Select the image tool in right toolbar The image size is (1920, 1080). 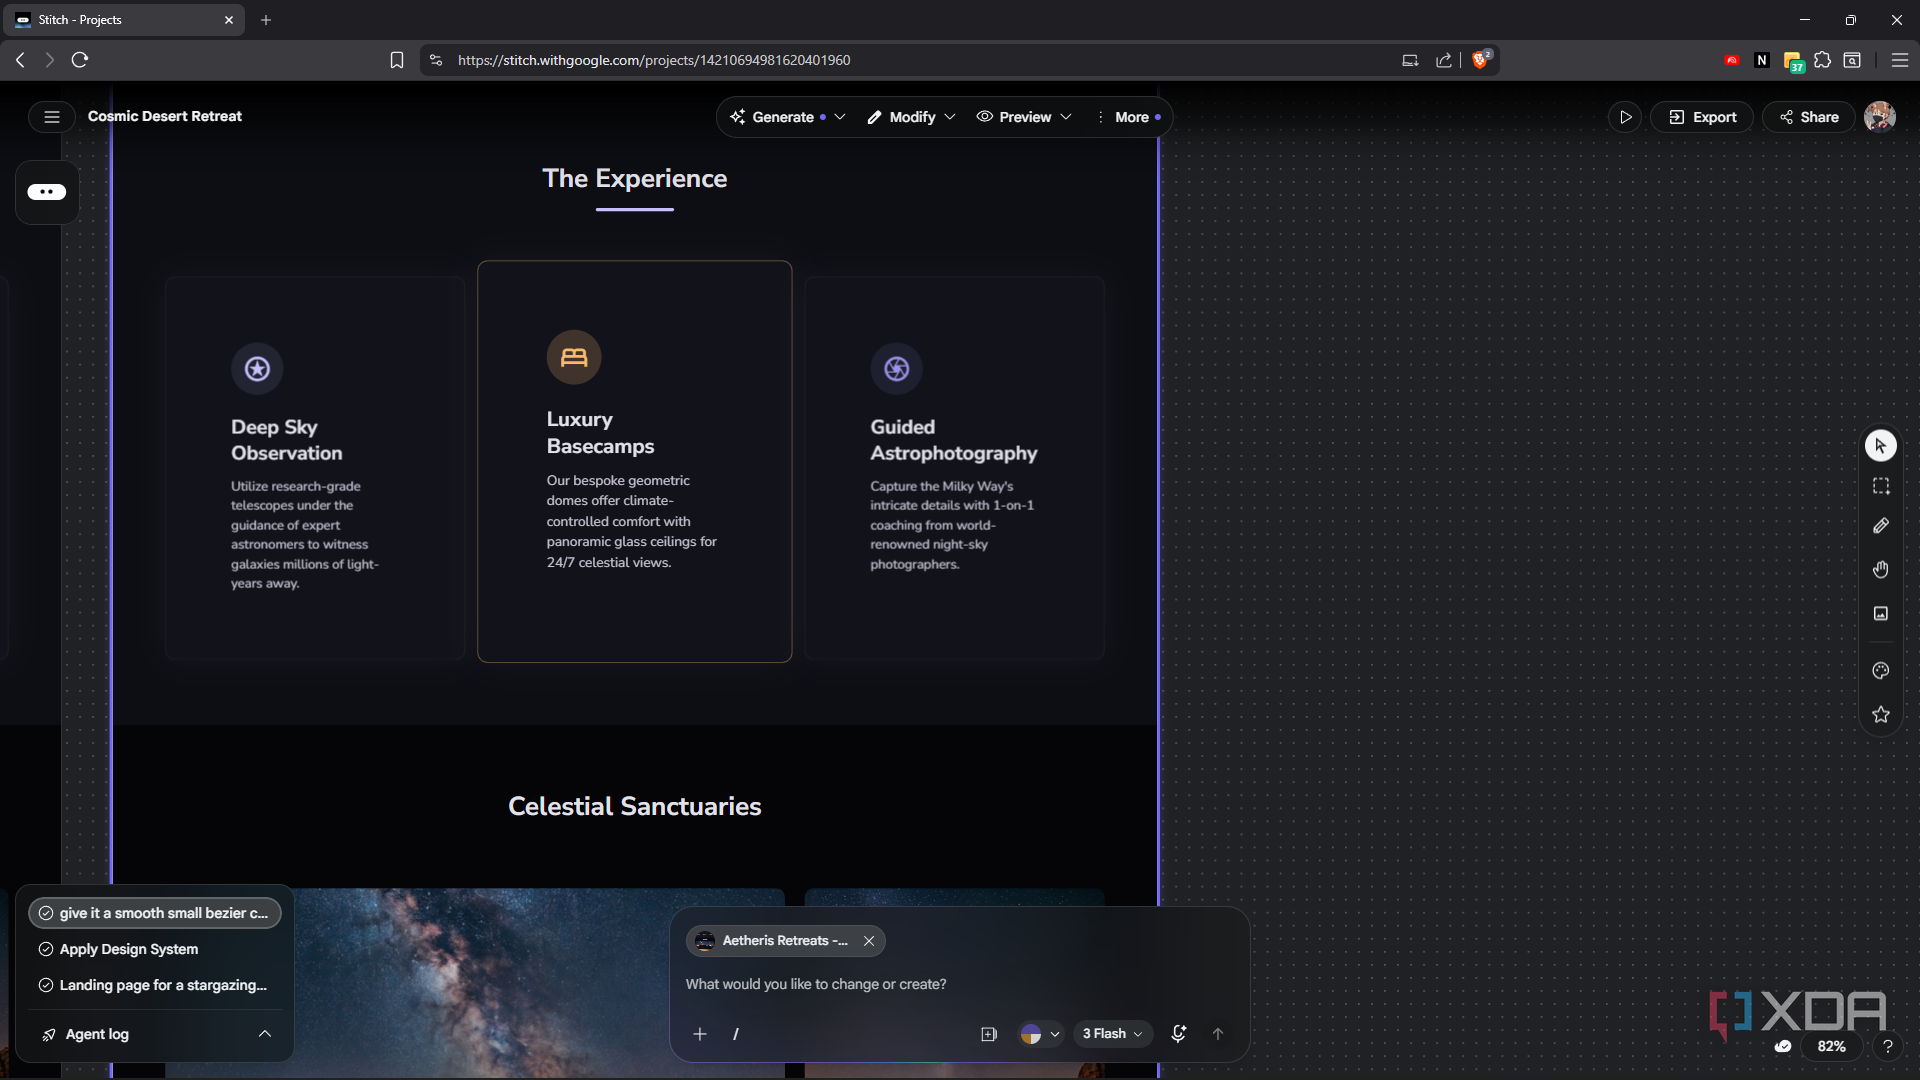coord(1880,613)
